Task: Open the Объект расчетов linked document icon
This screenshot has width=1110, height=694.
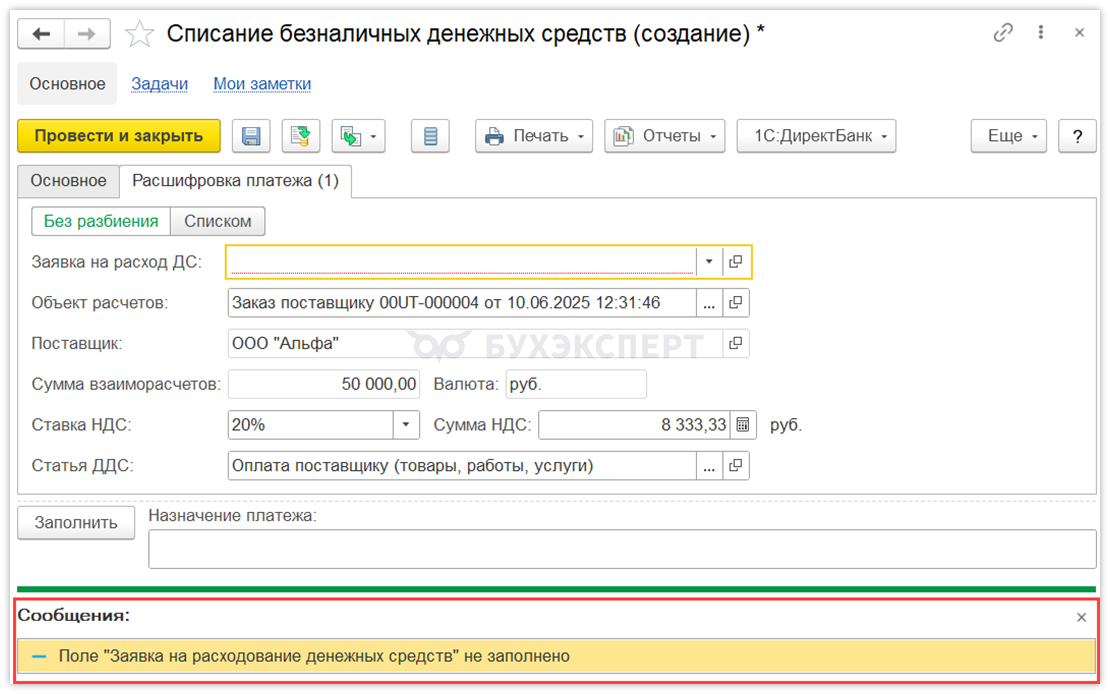Action: [736, 302]
